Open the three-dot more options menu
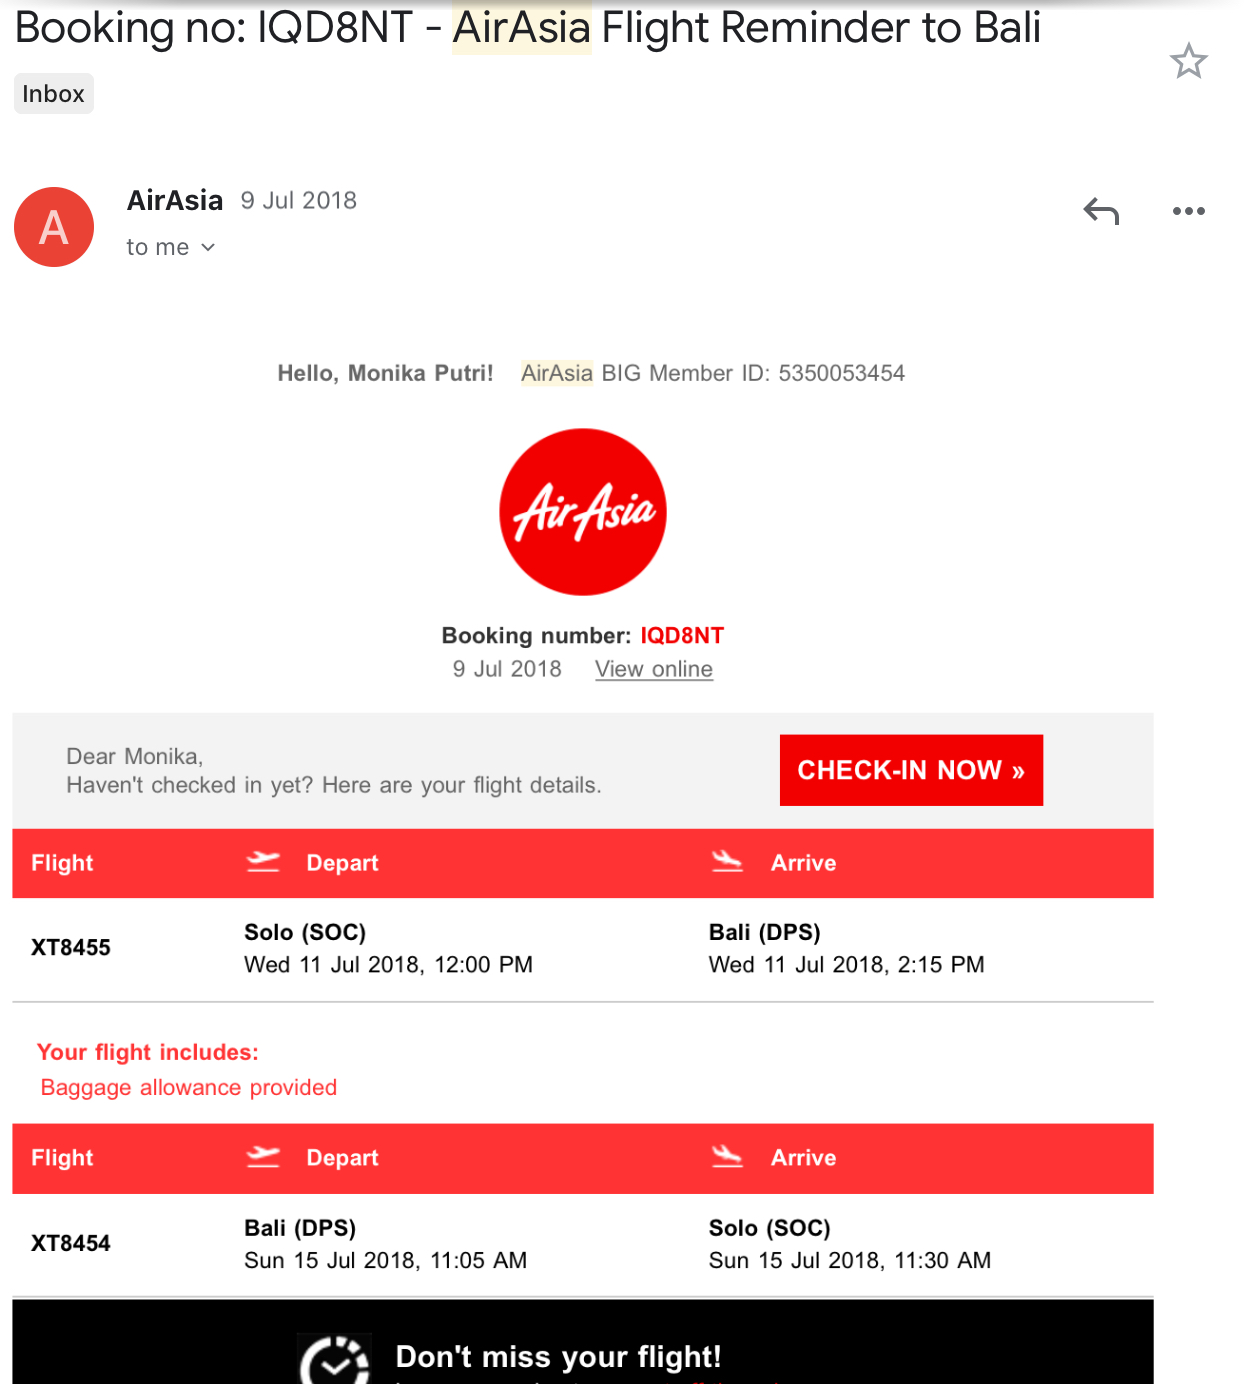Screen dimensions: 1245x1384 pyautogui.click(x=1188, y=211)
